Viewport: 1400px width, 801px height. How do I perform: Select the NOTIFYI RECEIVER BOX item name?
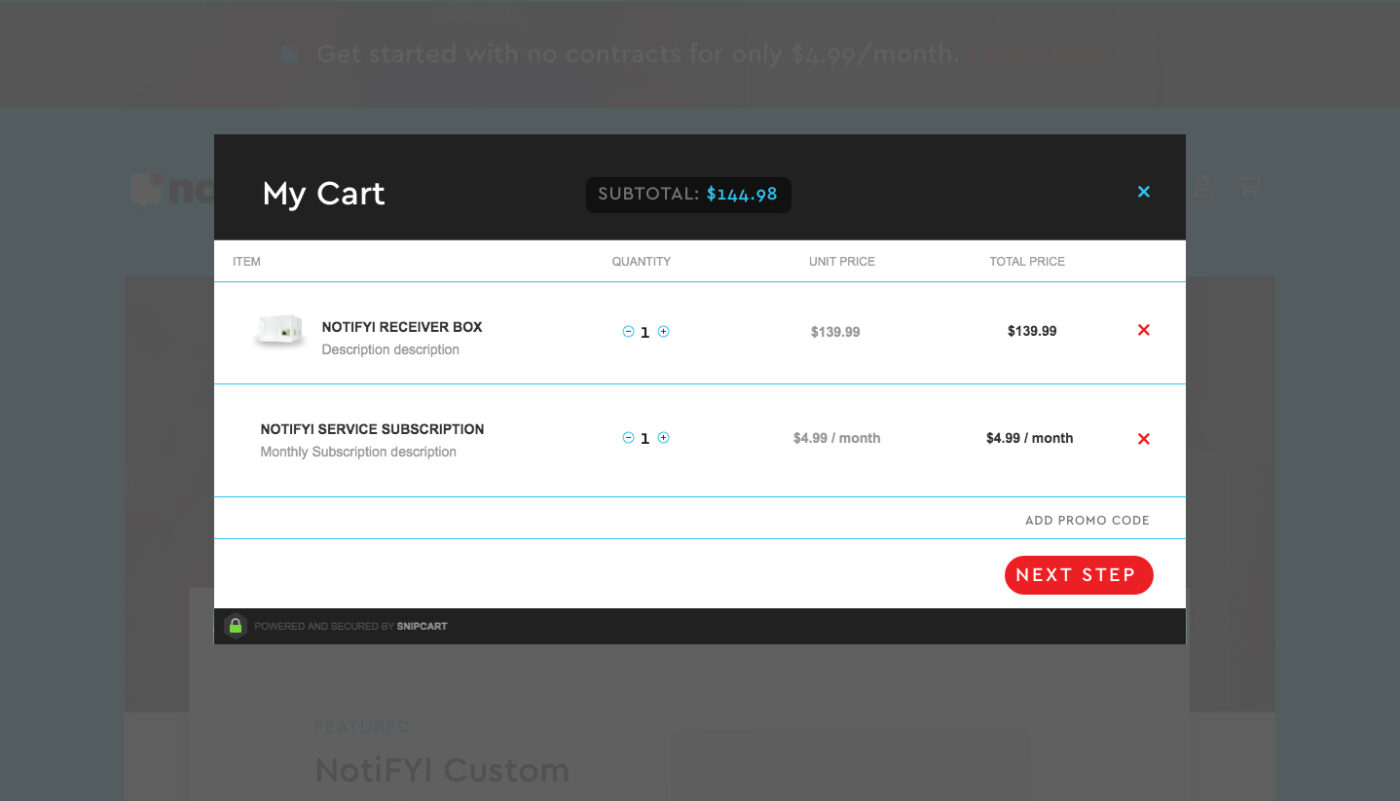pyautogui.click(x=402, y=327)
